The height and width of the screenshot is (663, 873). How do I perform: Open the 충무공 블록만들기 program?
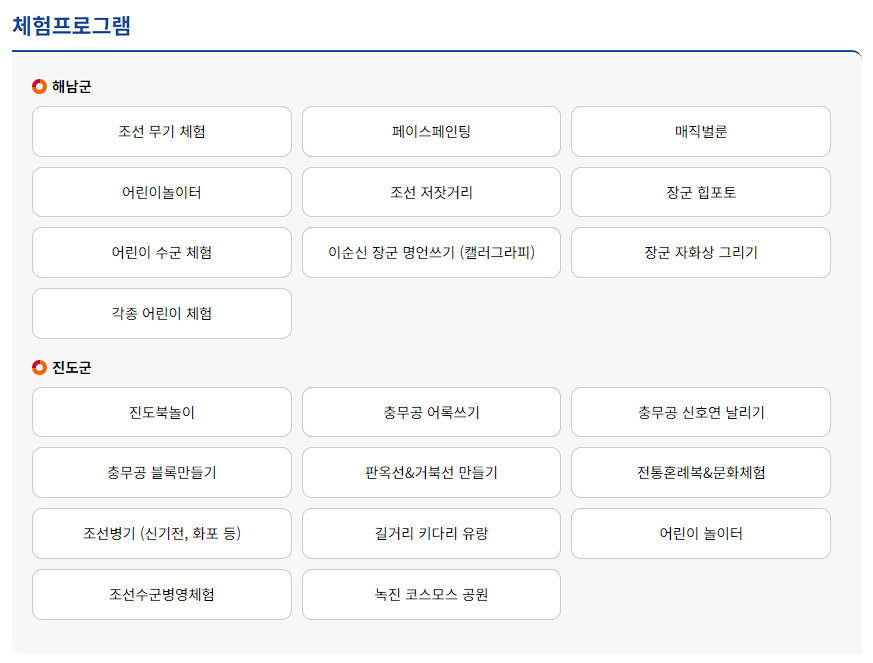tap(161, 472)
